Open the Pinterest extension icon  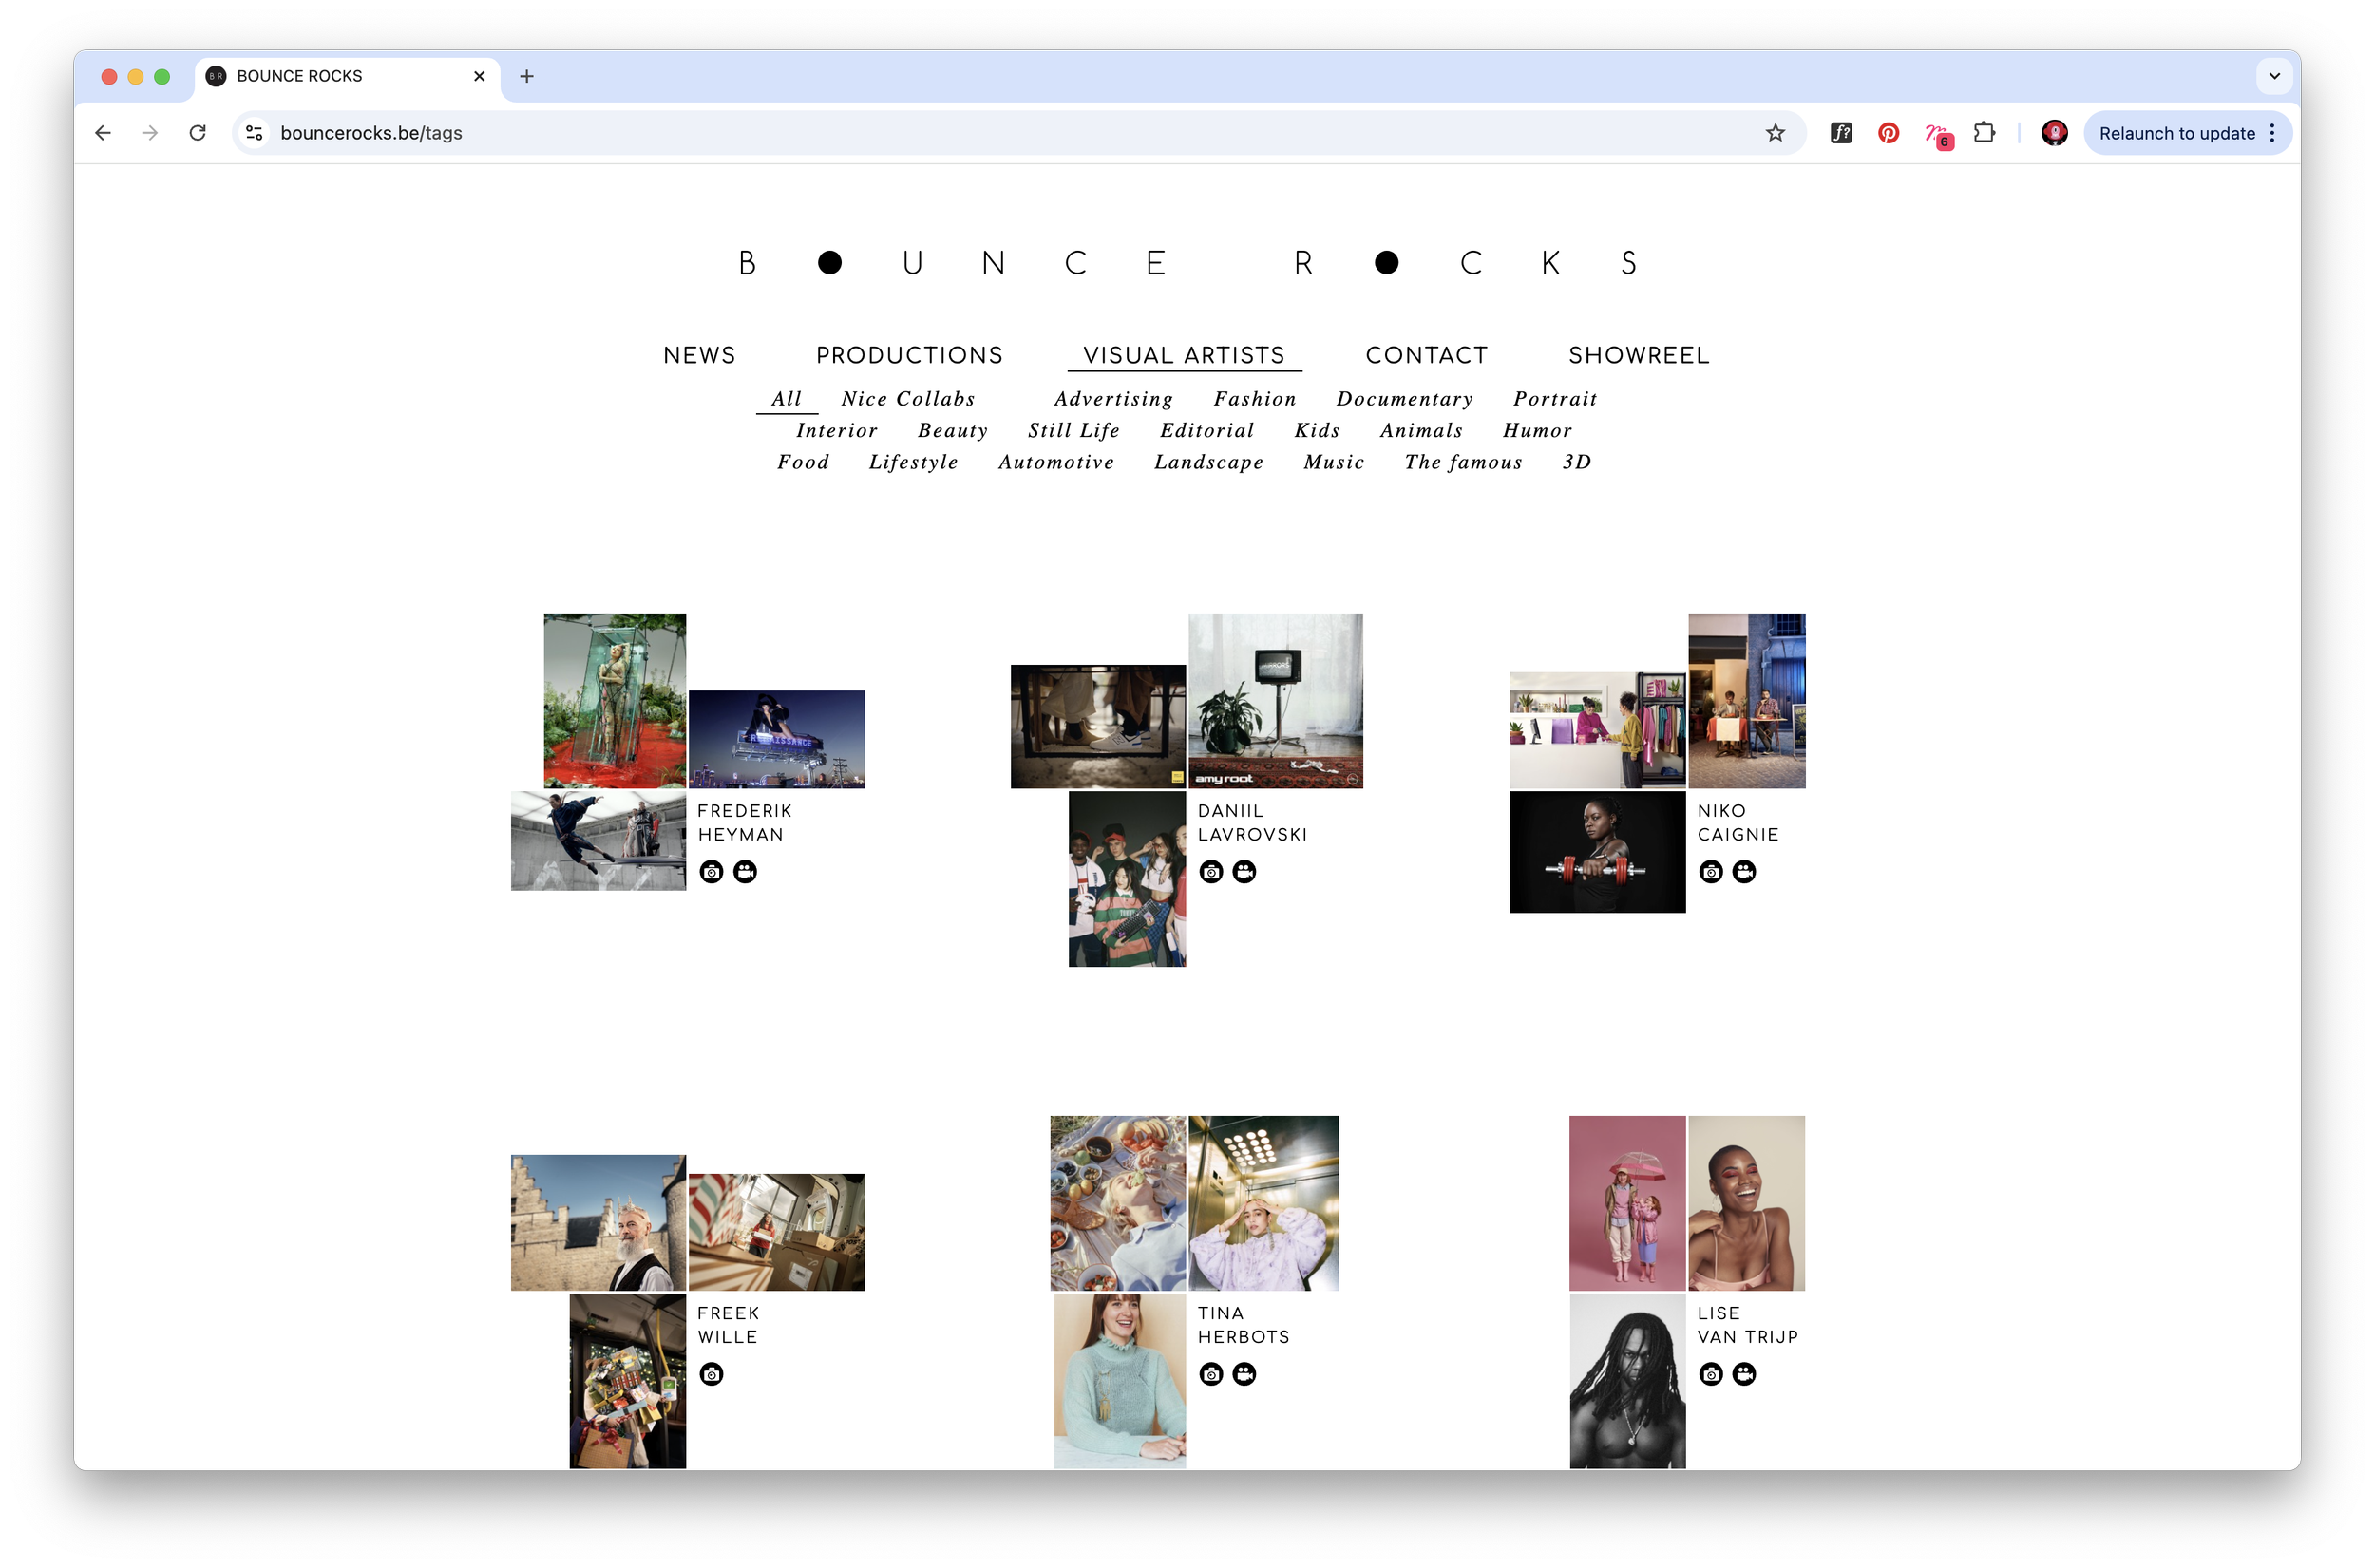(1888, 133)
